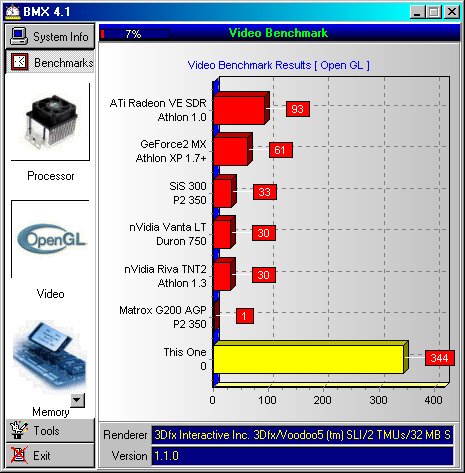
Task: Click the Version 1.1.0 field
Action: coord(302,456)
